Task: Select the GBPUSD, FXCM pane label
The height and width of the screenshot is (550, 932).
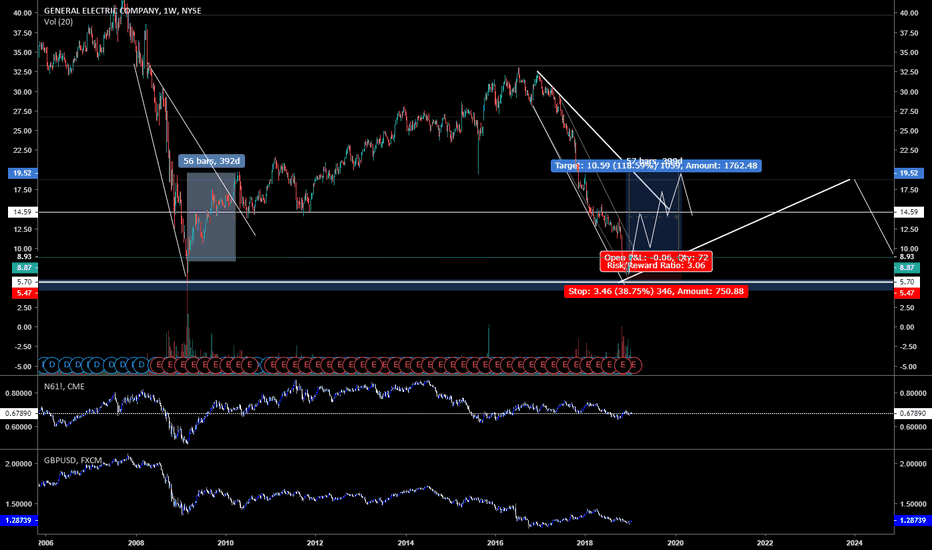Action: coord(73,460)
